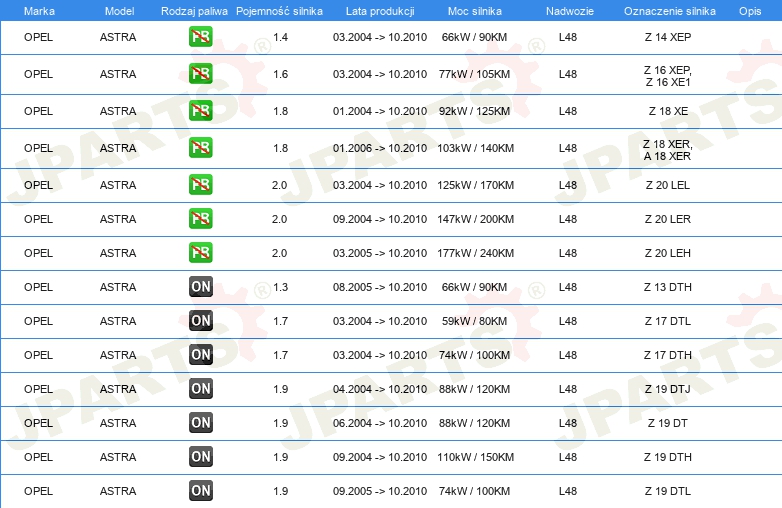Click the Lata produkcji column header
Image resolution: width=782 pixels, height=508 pixels.
[x=380, y=11]
